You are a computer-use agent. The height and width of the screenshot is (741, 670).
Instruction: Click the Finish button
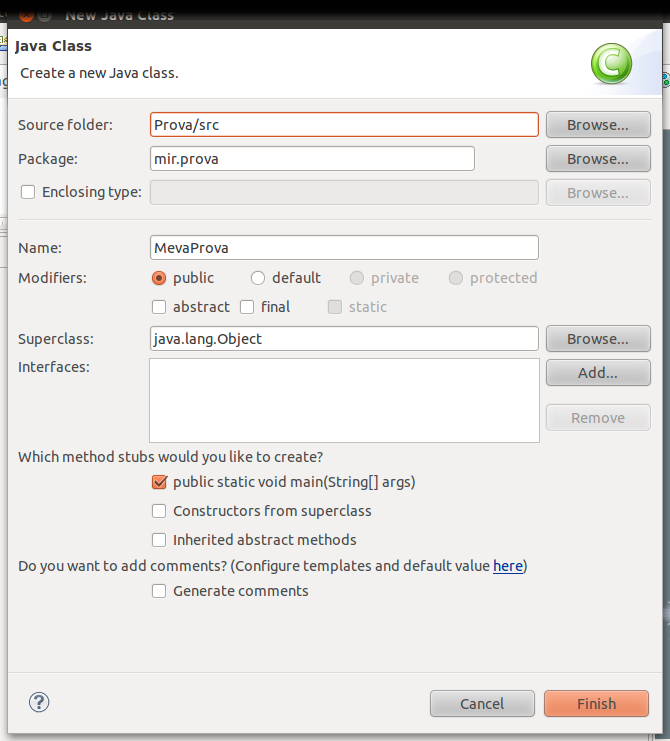click(596, 704)
